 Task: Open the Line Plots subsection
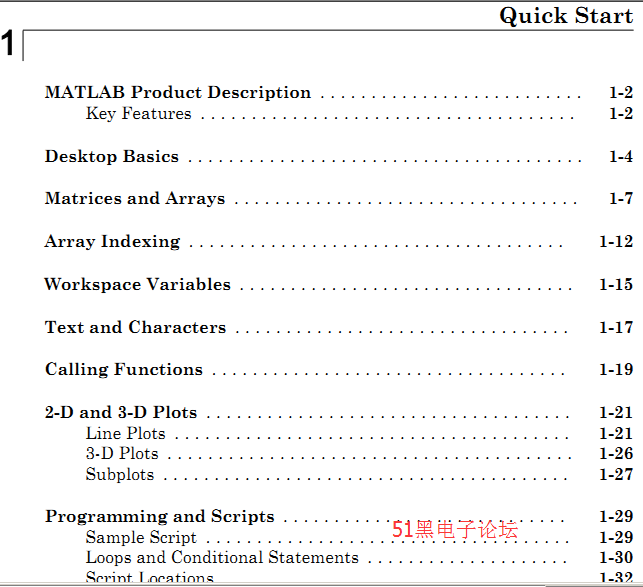click(x=125, y=434)
